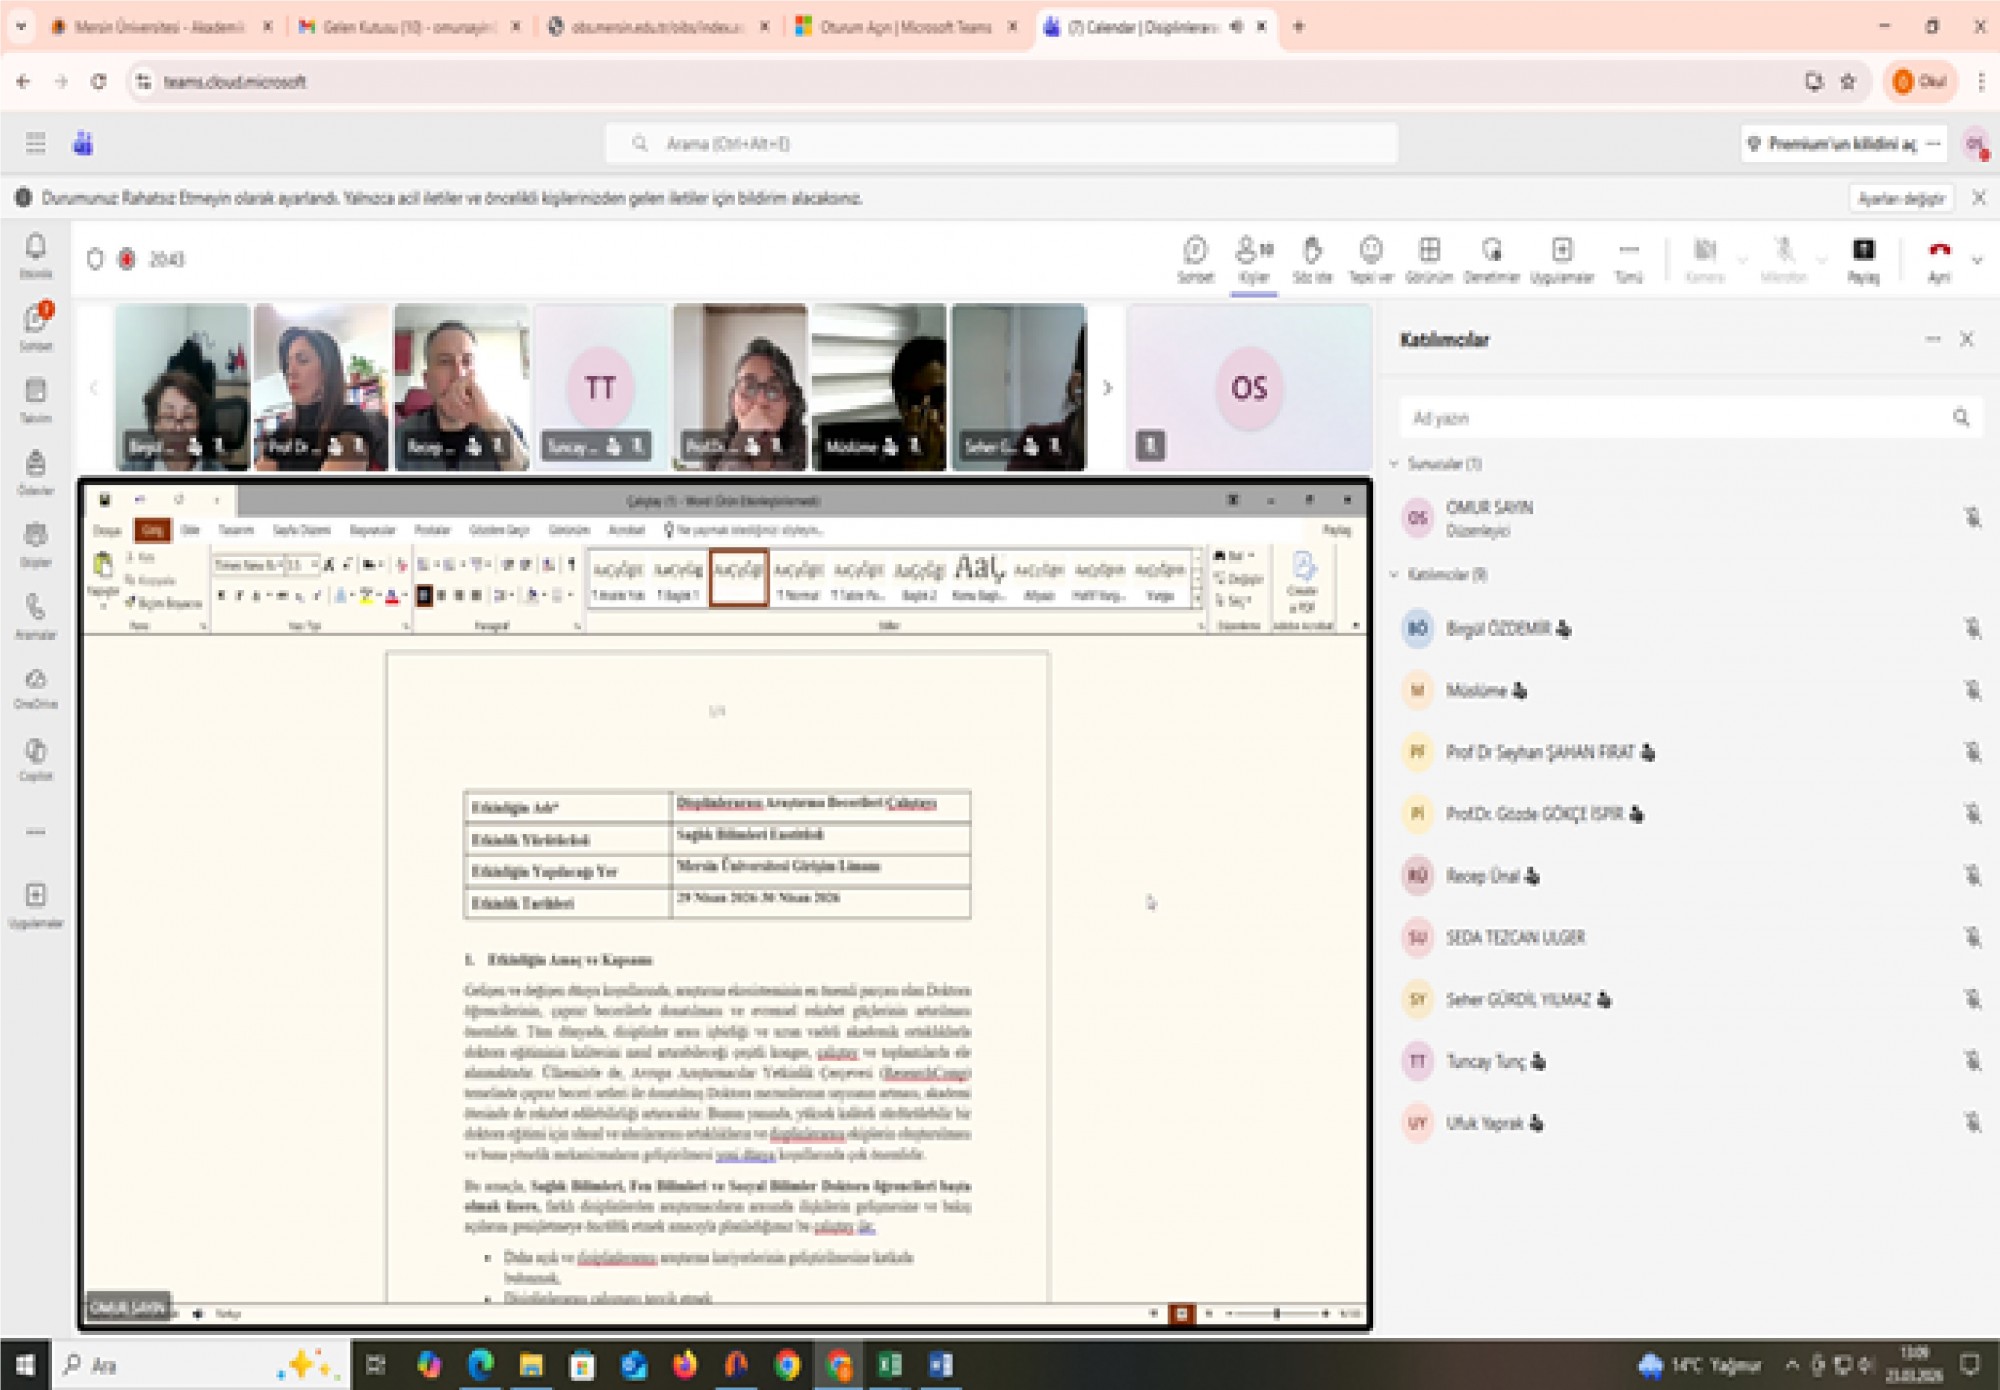2000x1390 pixels.
Task: Raise hand with Söz iste
Action: [1312, 258]
